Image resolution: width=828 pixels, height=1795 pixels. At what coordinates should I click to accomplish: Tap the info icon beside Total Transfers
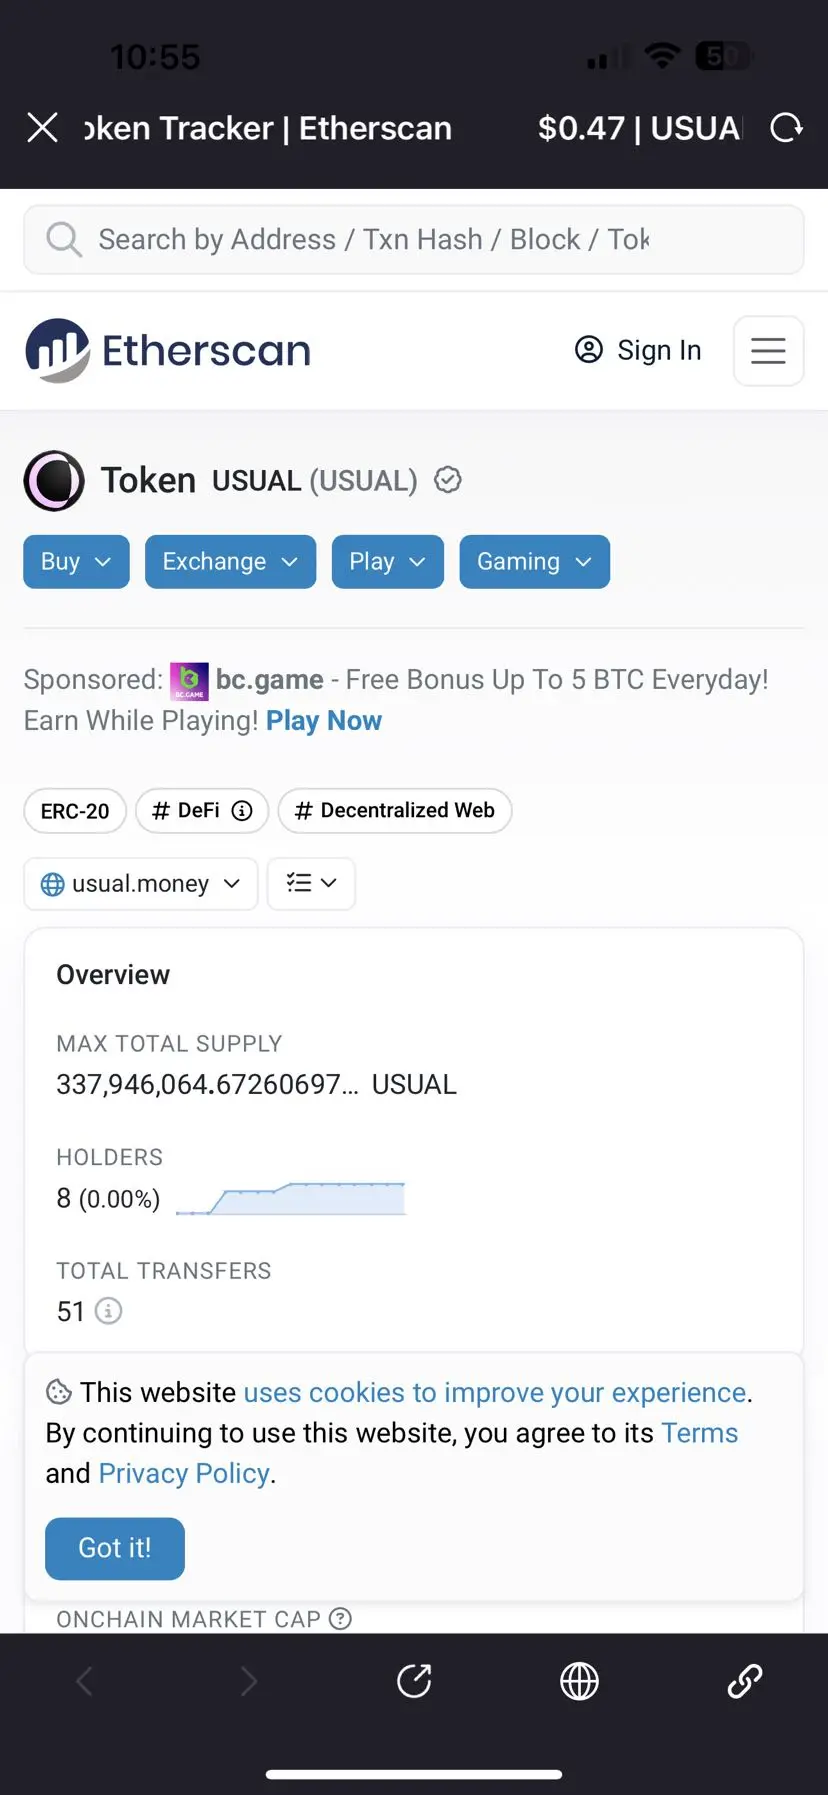click(x=108, y=1311)
